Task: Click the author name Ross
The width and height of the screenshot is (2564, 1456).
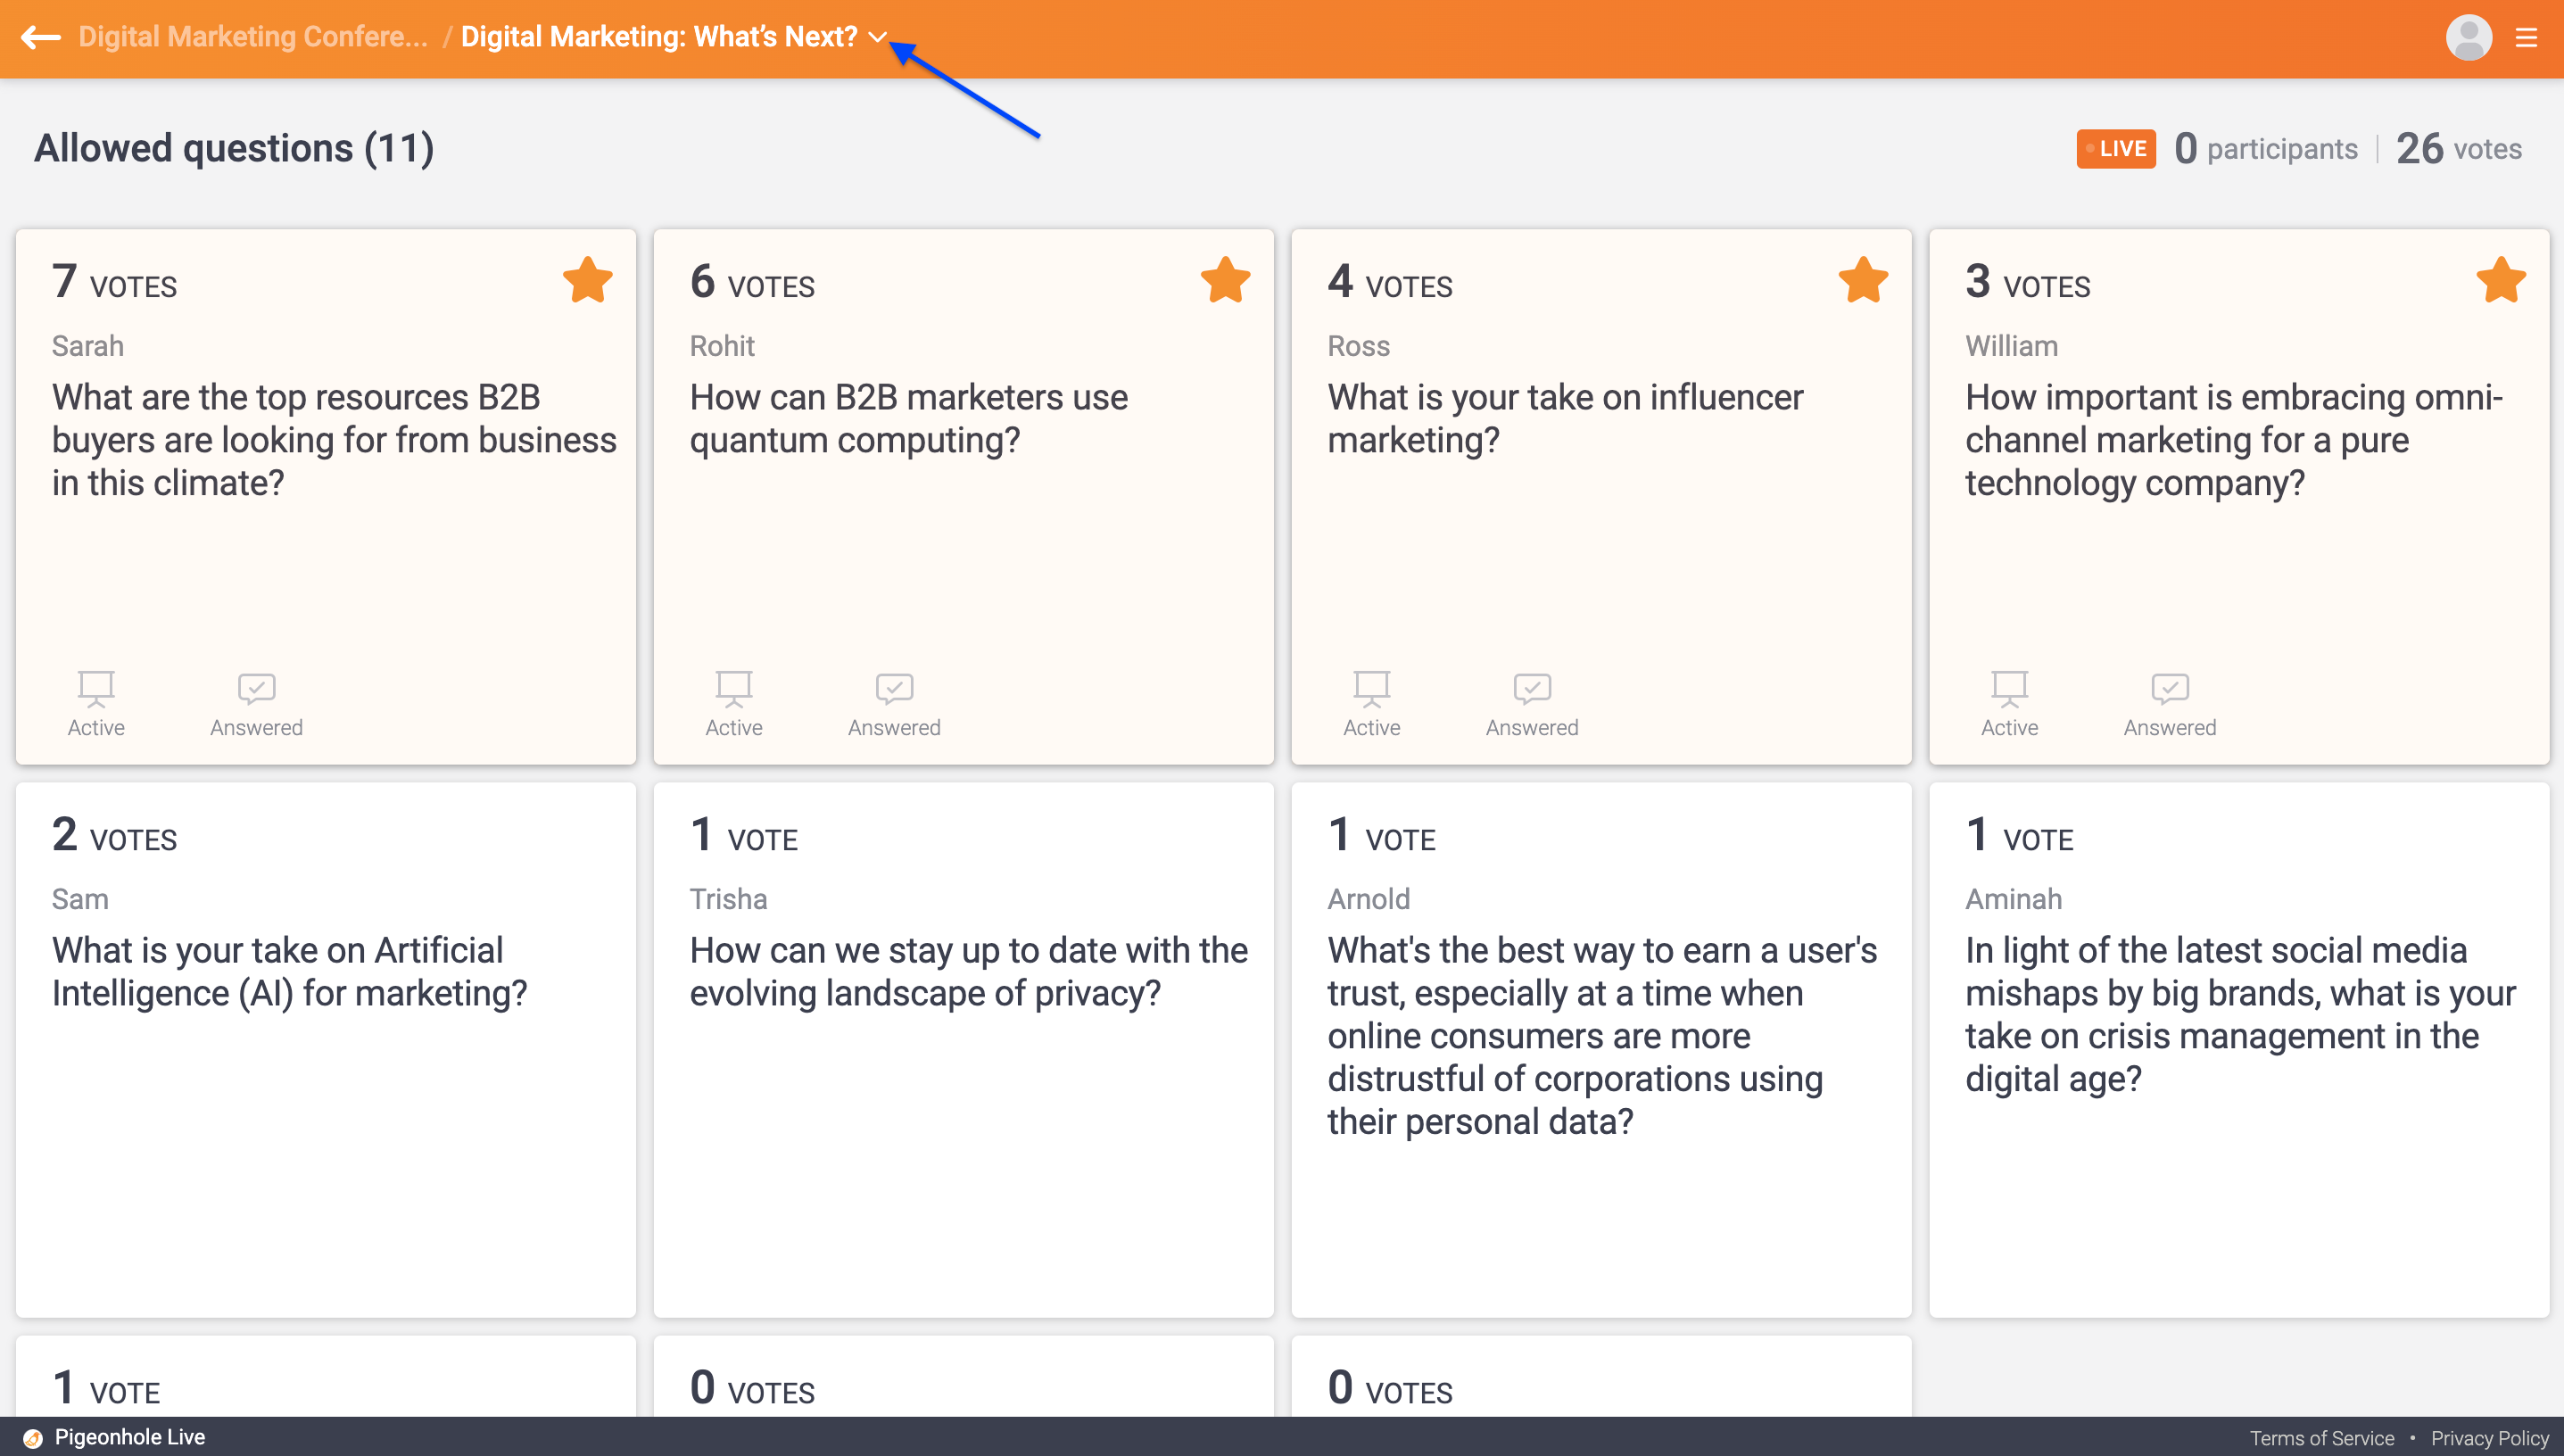Action: [x=1359, y=346]
